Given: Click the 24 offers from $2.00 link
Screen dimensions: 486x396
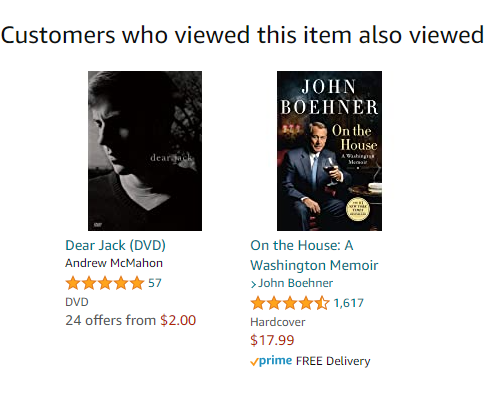Looking at the screenshot, I should (130, 320).
